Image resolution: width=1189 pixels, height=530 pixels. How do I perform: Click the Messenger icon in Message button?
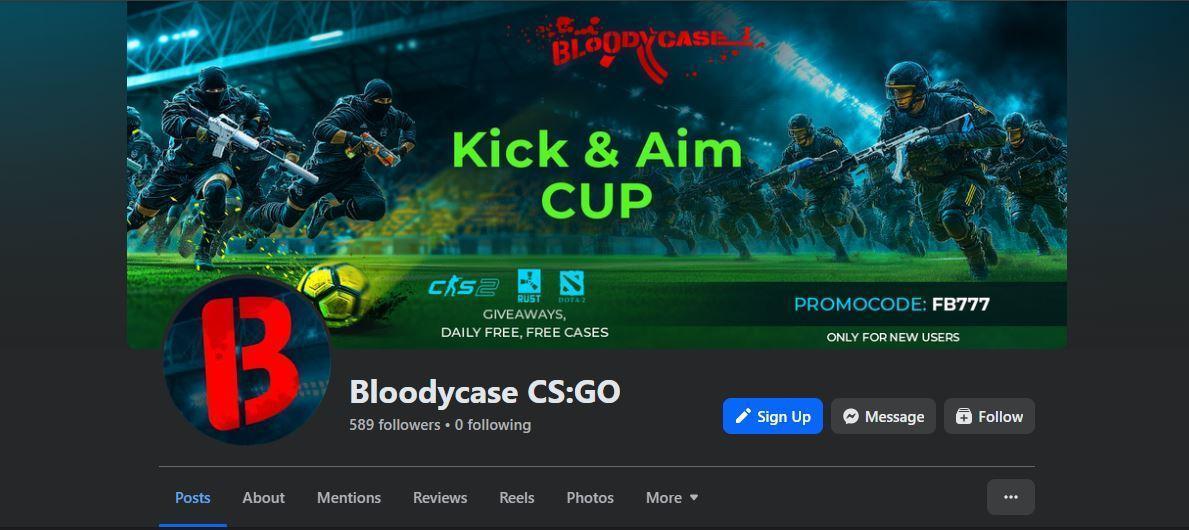(851, 416)
